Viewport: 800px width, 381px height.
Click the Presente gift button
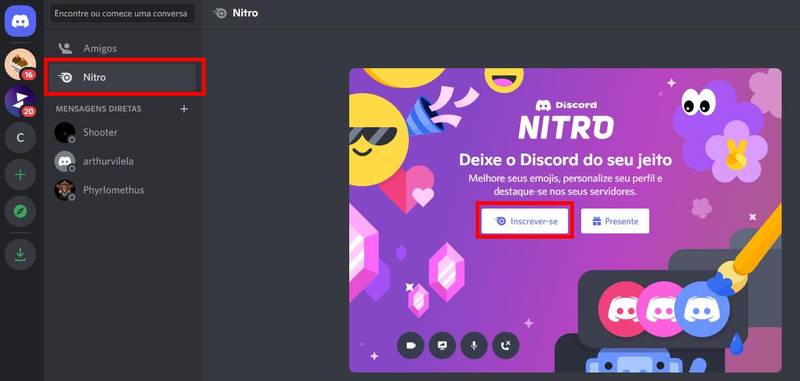tap(615, 221)
